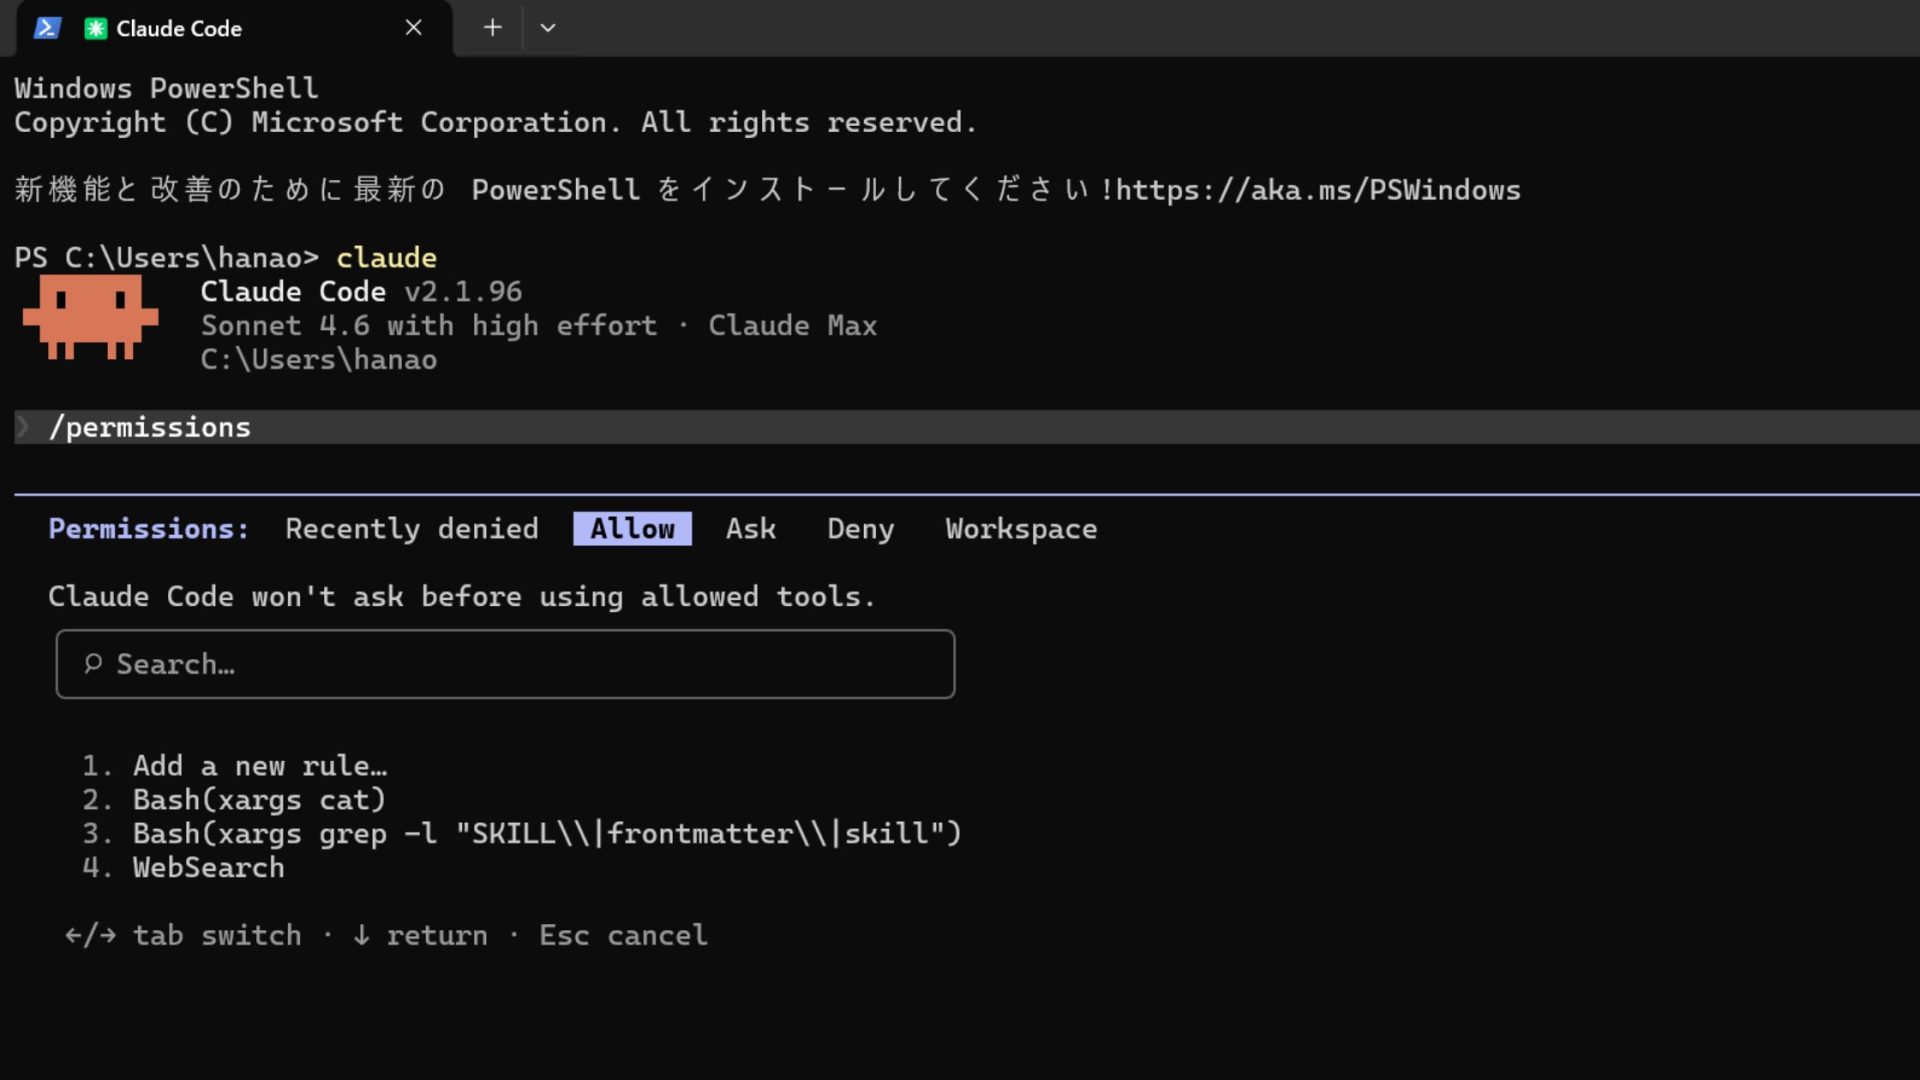1920x1080 pixels.
Task: Select the Deny permissions tab
Action: tap(860, 528)
